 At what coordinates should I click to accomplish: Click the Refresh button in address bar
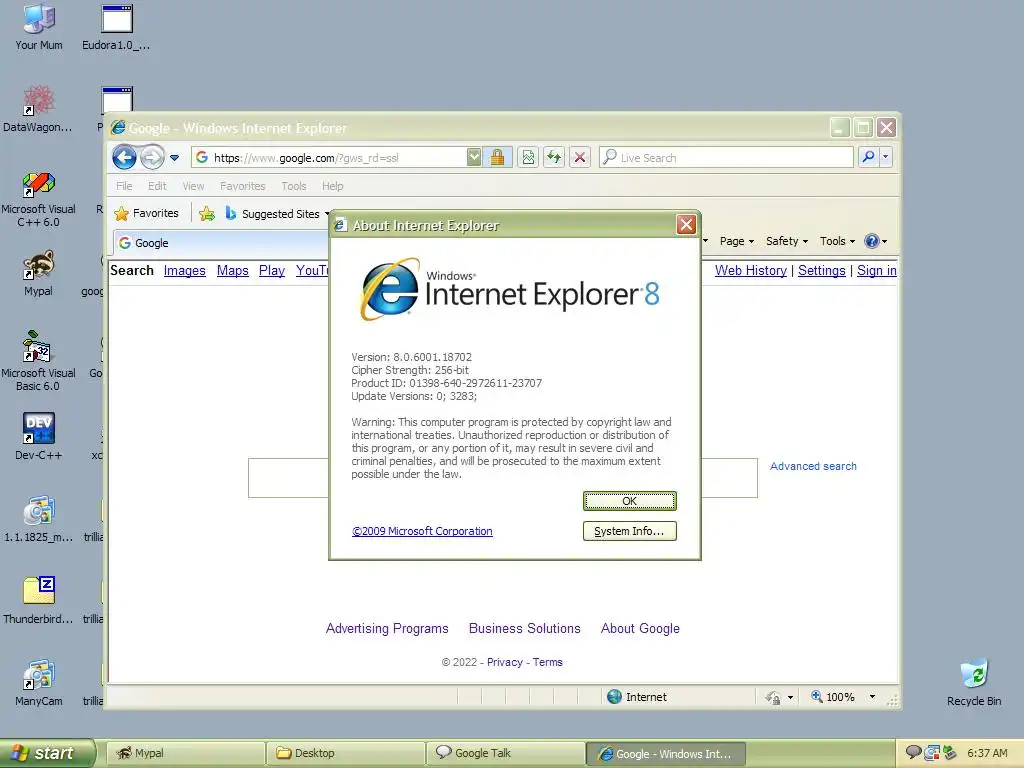point(554,157)
